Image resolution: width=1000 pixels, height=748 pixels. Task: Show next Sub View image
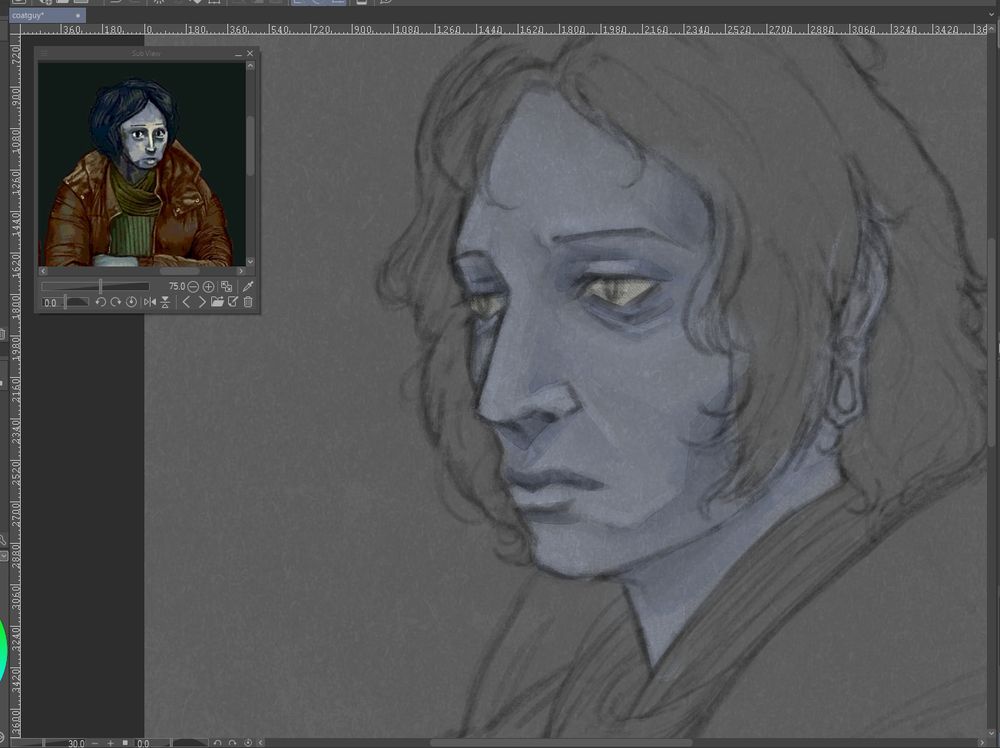[201, 302]
